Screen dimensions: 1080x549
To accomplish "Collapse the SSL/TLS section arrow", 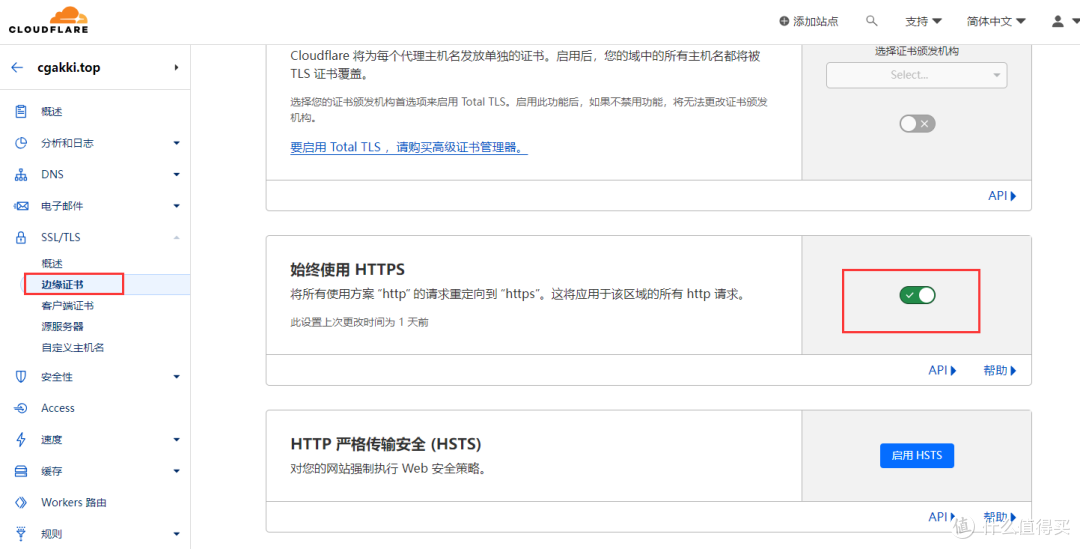I will [x=176, y=238].
